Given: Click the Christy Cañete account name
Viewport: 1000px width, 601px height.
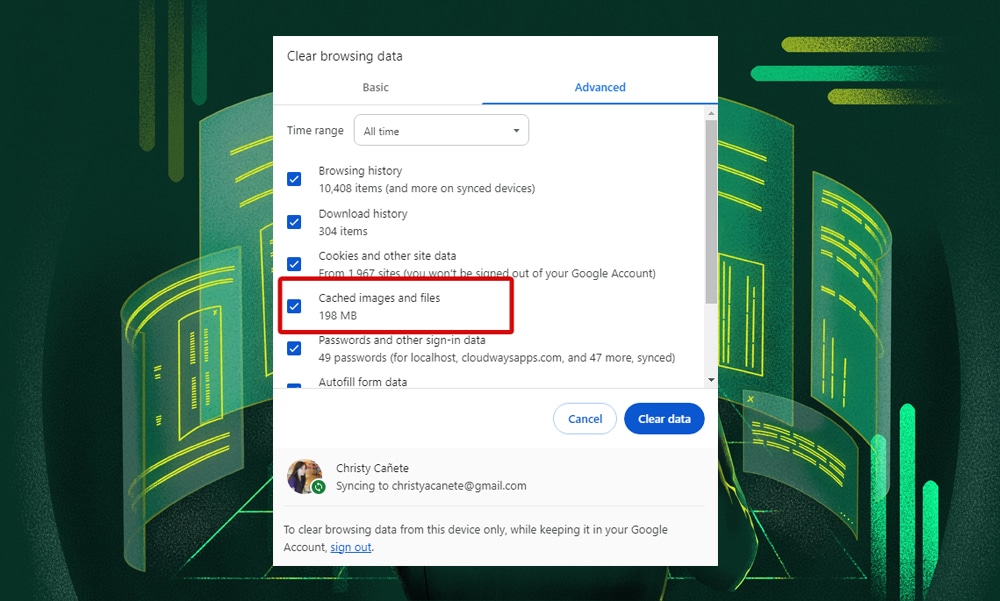Looking at the screenshot, I should pyautogui.click(x=373, y=468).
